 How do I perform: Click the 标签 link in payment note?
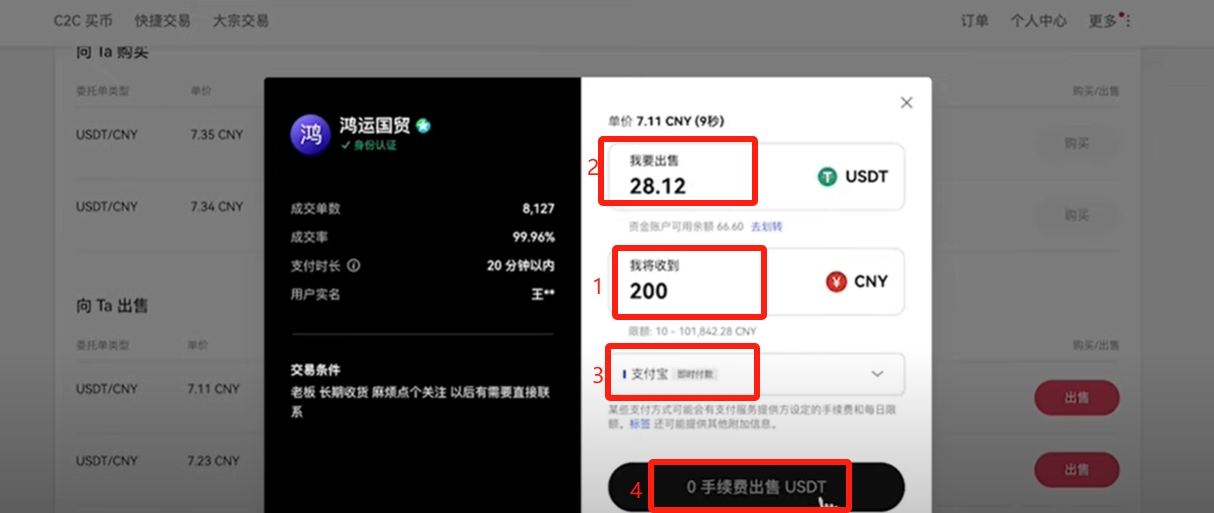coord(639,424)
